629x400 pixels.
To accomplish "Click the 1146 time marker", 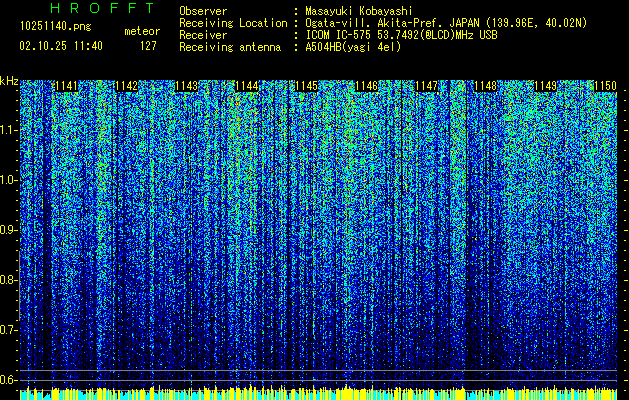I will [x=366, y=86].
